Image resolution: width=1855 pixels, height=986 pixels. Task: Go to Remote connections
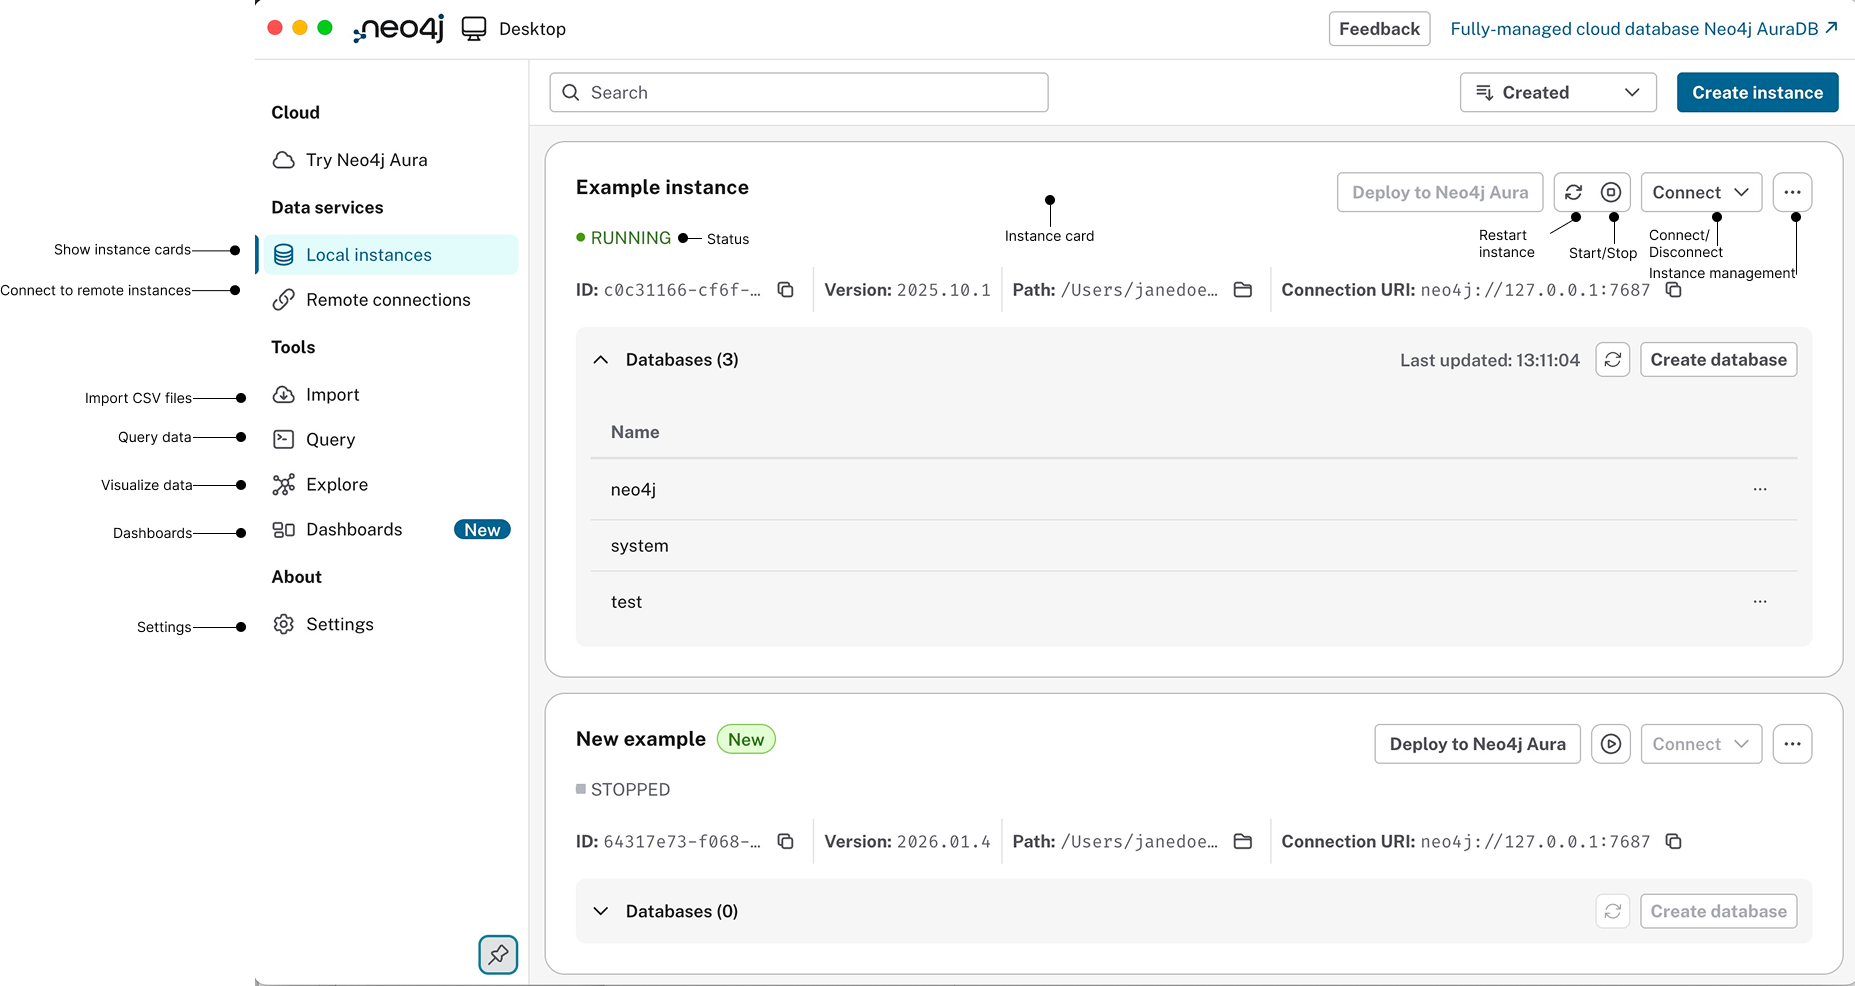[x=388, y=300]
